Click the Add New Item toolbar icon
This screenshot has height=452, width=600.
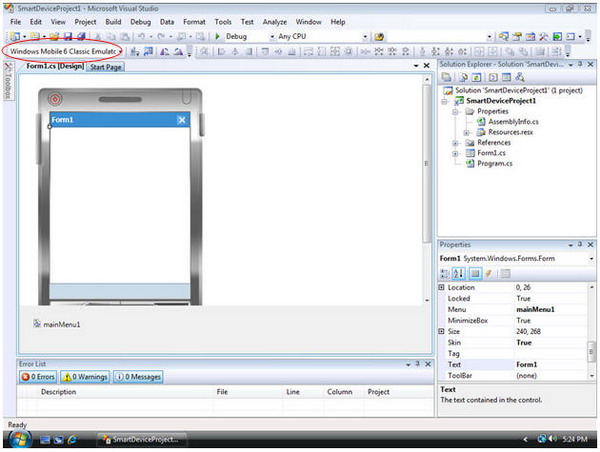point(35,36)
